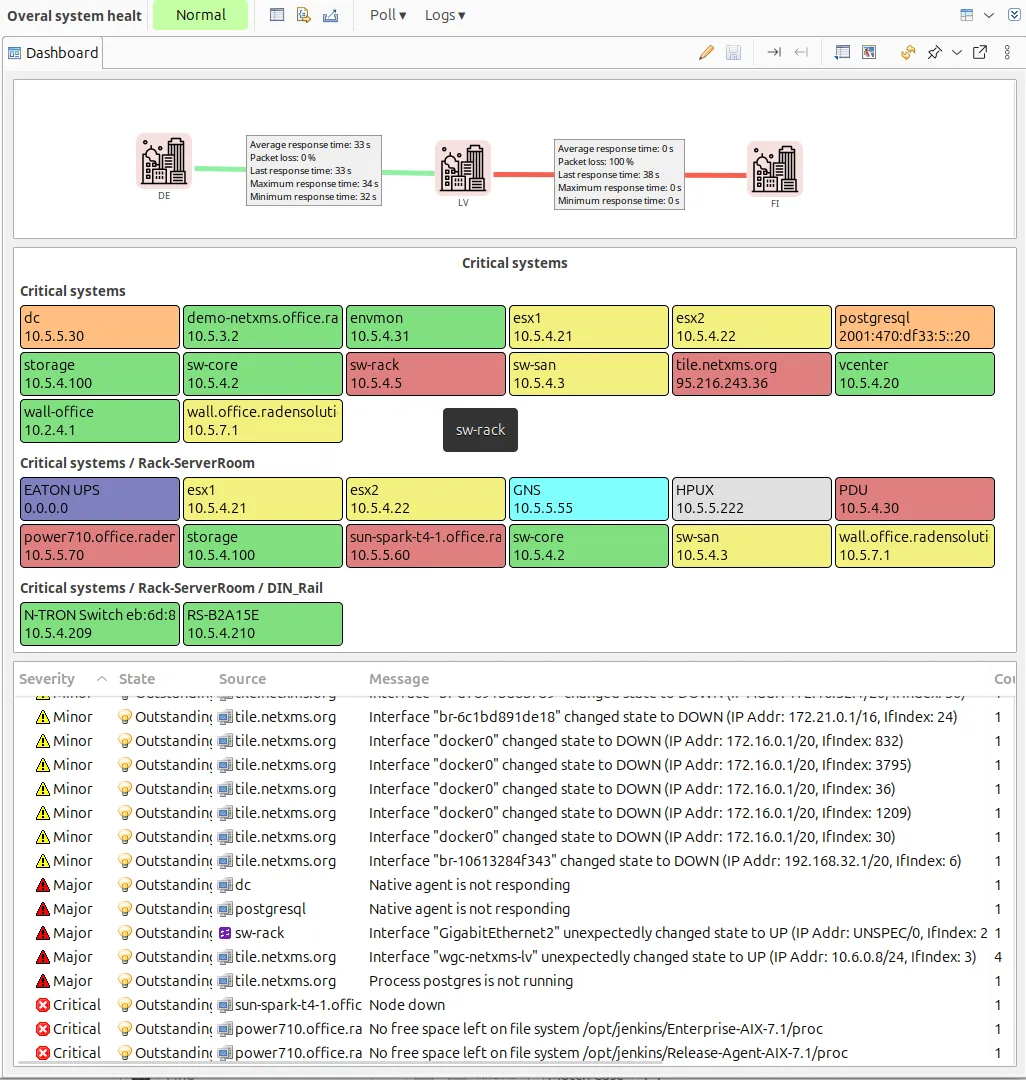Open the kebab menu at toolbar's right end
The height and width of the screenshot is (1080, 1026).
[x=1007, y=52]
